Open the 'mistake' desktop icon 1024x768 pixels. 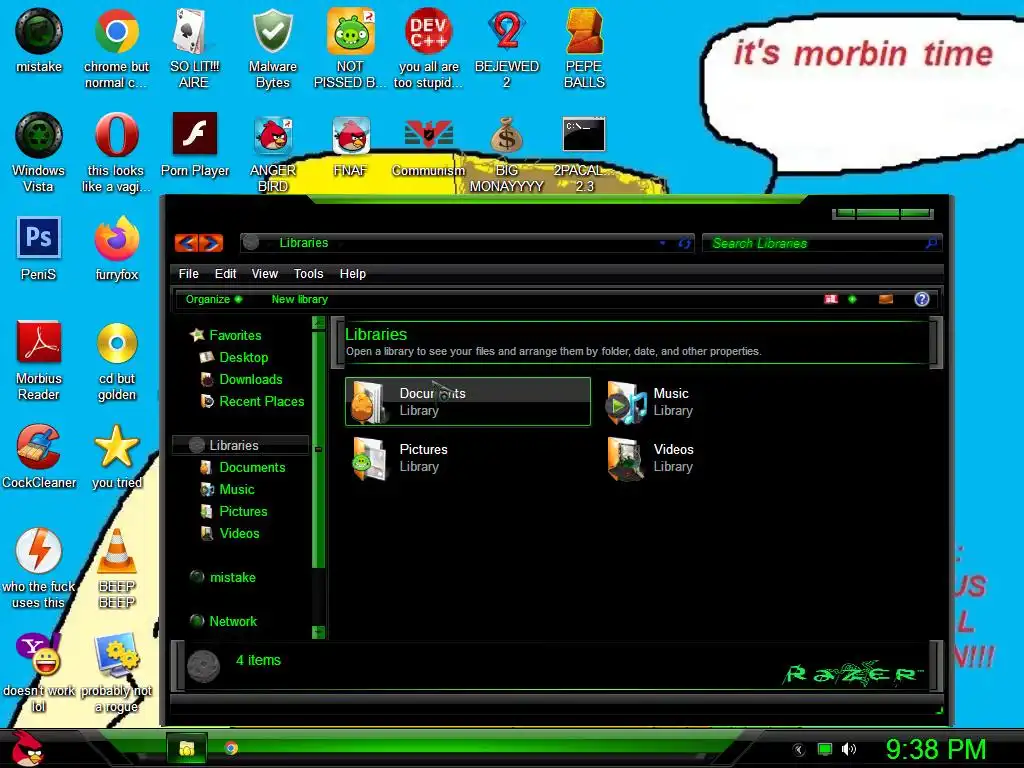point(39,40)
